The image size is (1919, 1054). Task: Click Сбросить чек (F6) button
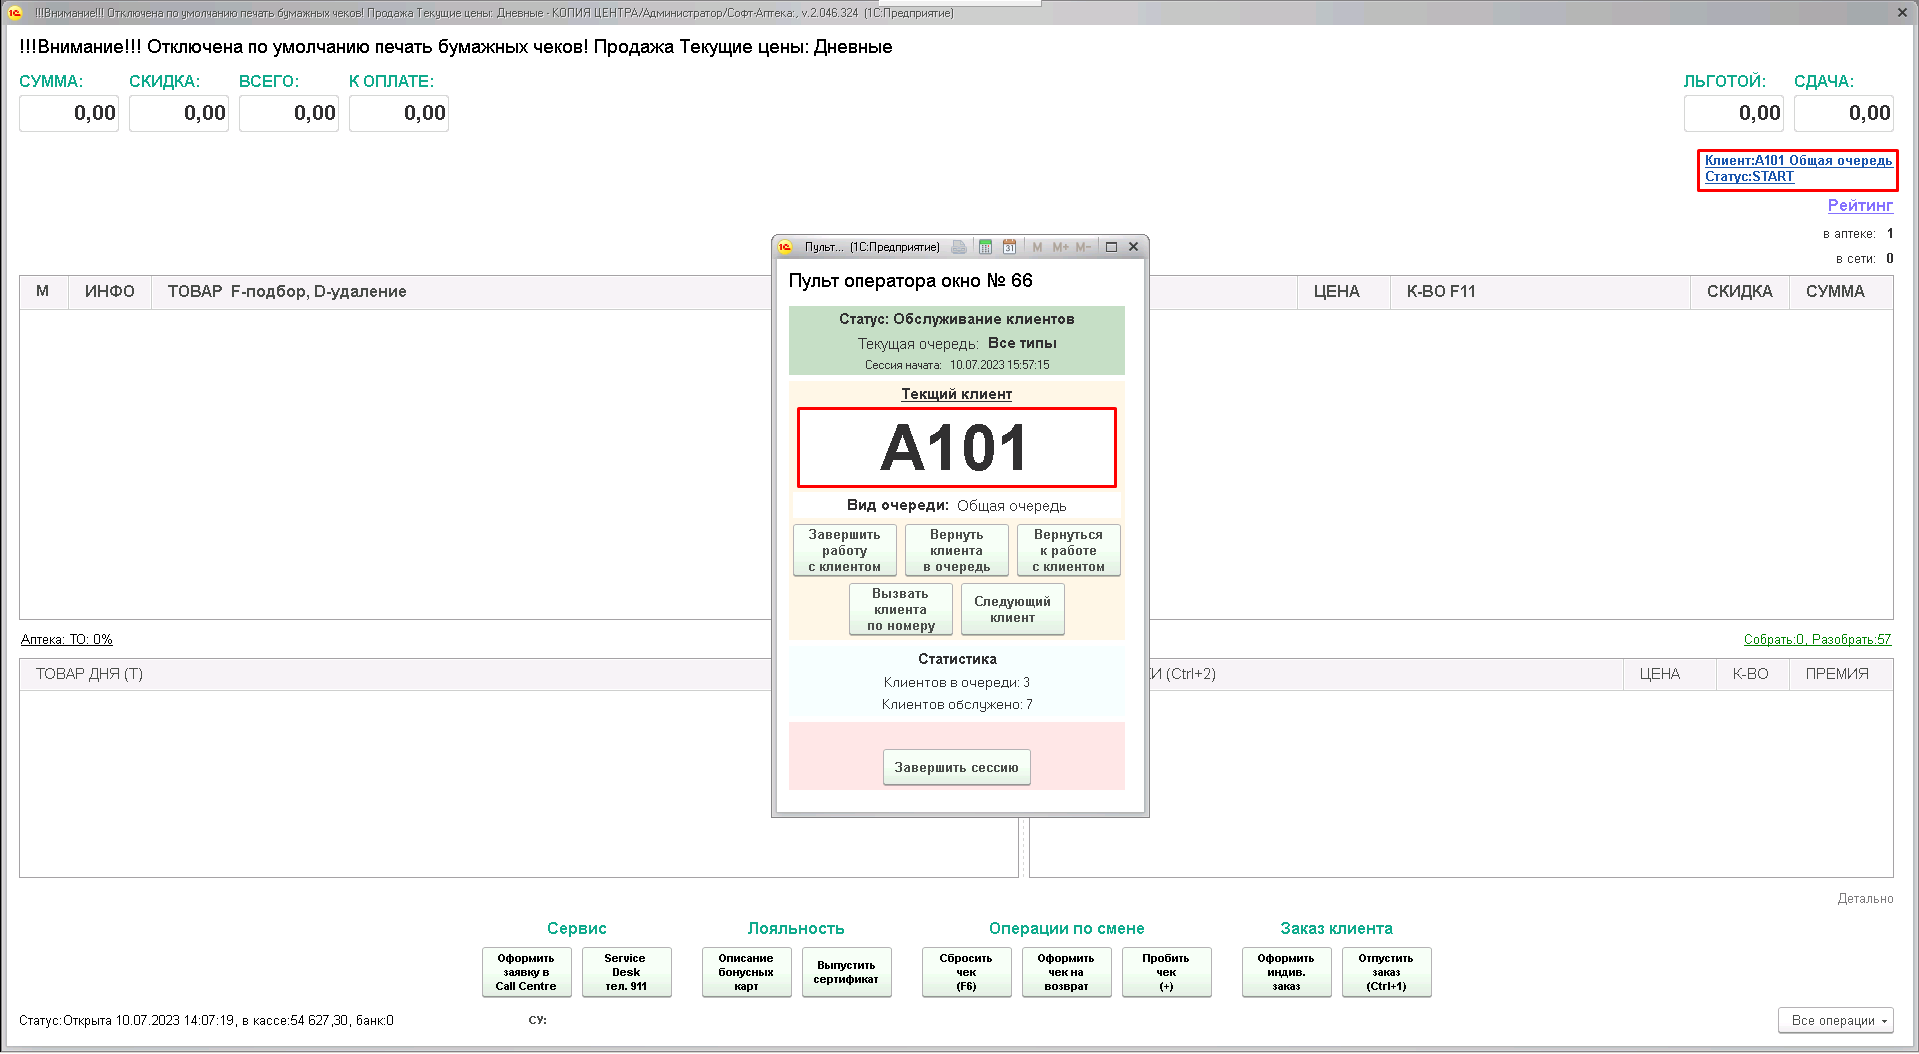tap(966, 972)
